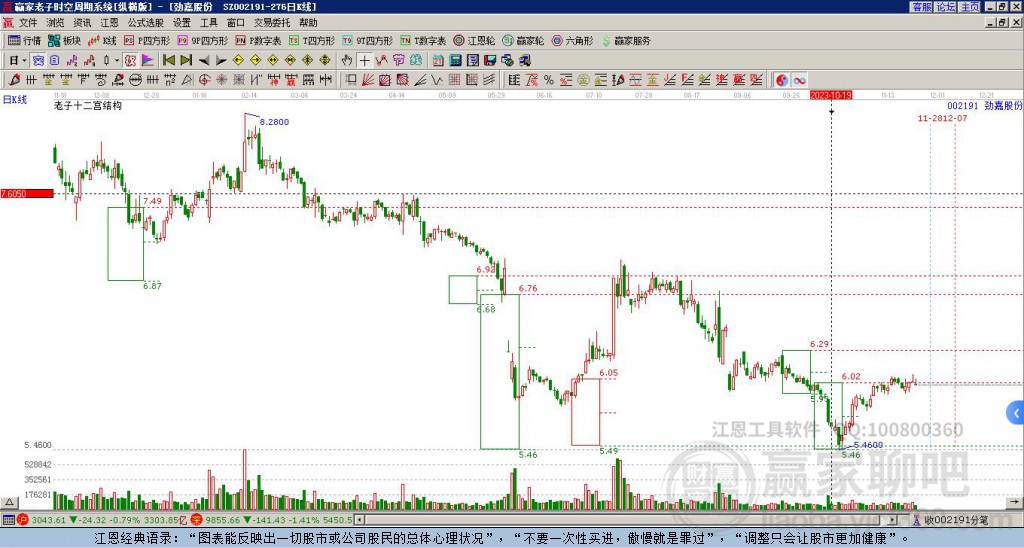
Task: Open the 公式选股 menu
Action: [146, 23]
